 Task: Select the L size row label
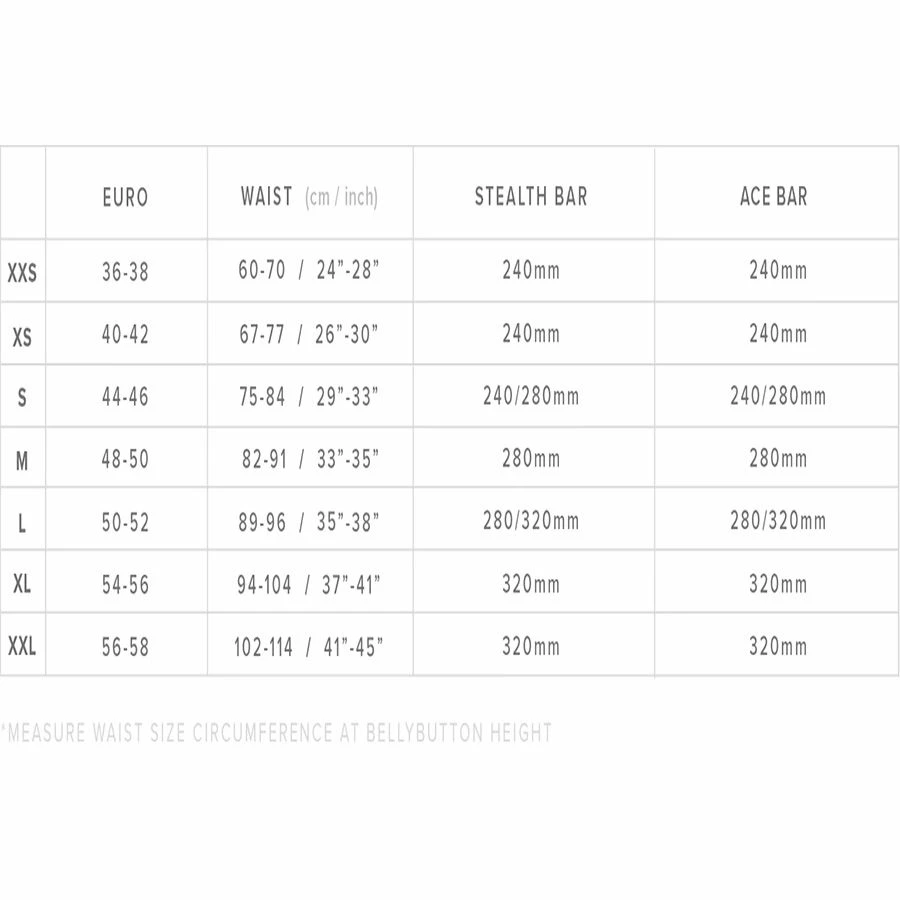[x=22, y=523]
